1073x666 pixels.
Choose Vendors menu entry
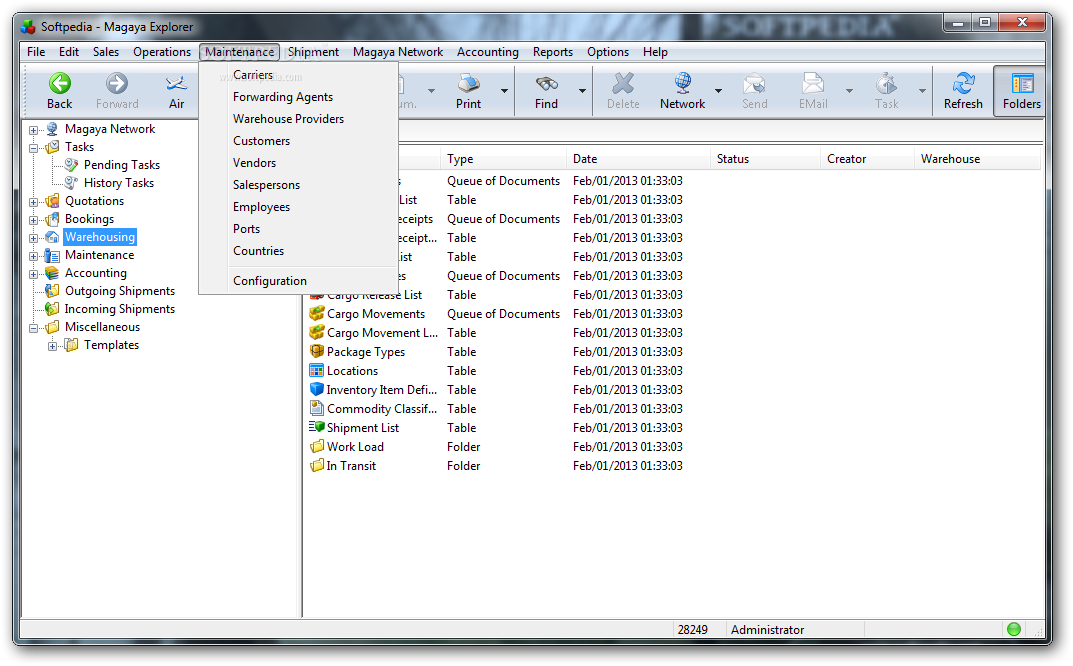tap(255, 162)
